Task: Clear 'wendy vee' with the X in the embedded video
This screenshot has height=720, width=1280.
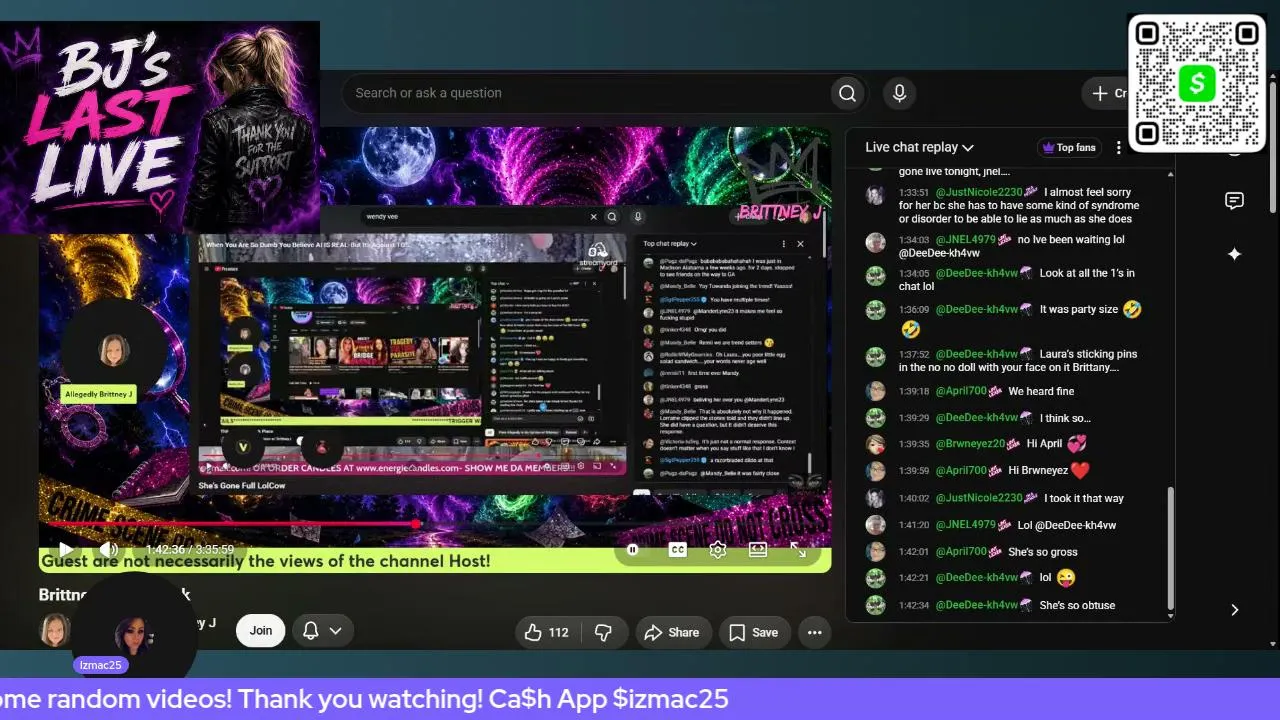Action: 593,216
